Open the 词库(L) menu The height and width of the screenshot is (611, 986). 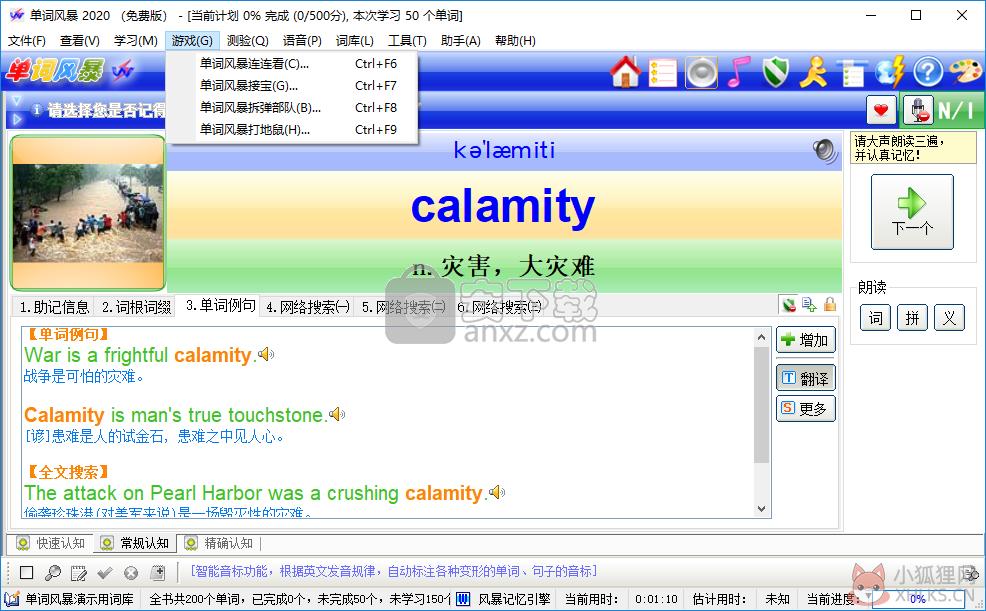355,41
